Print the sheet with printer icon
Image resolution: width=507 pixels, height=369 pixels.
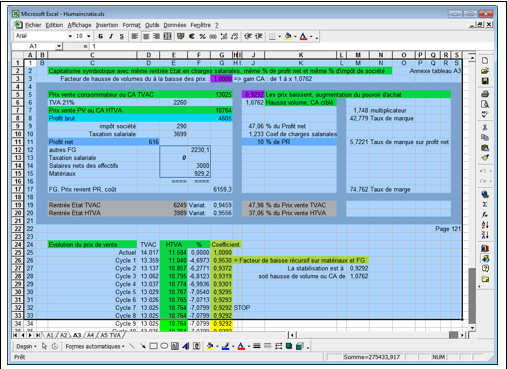(x=485, y=94)
